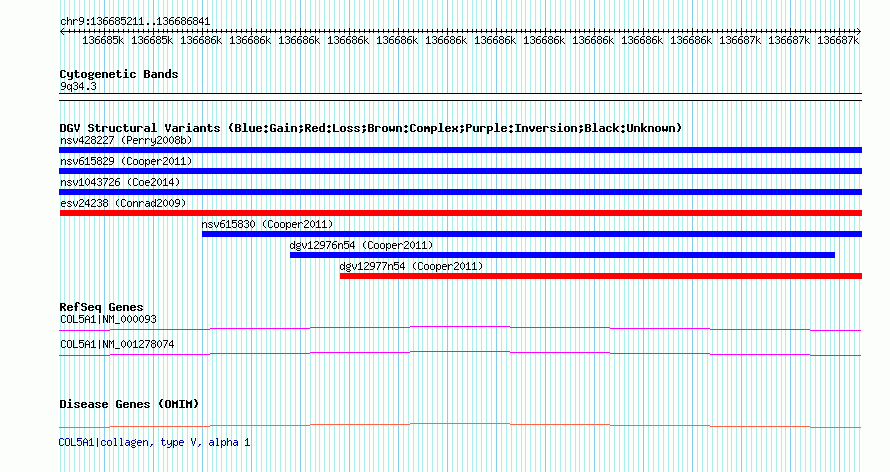Image resolution: width=890 pixels, height=472 pixels.
Task: Click the DGV Structural Variants track title
Action: click(371, 128)
